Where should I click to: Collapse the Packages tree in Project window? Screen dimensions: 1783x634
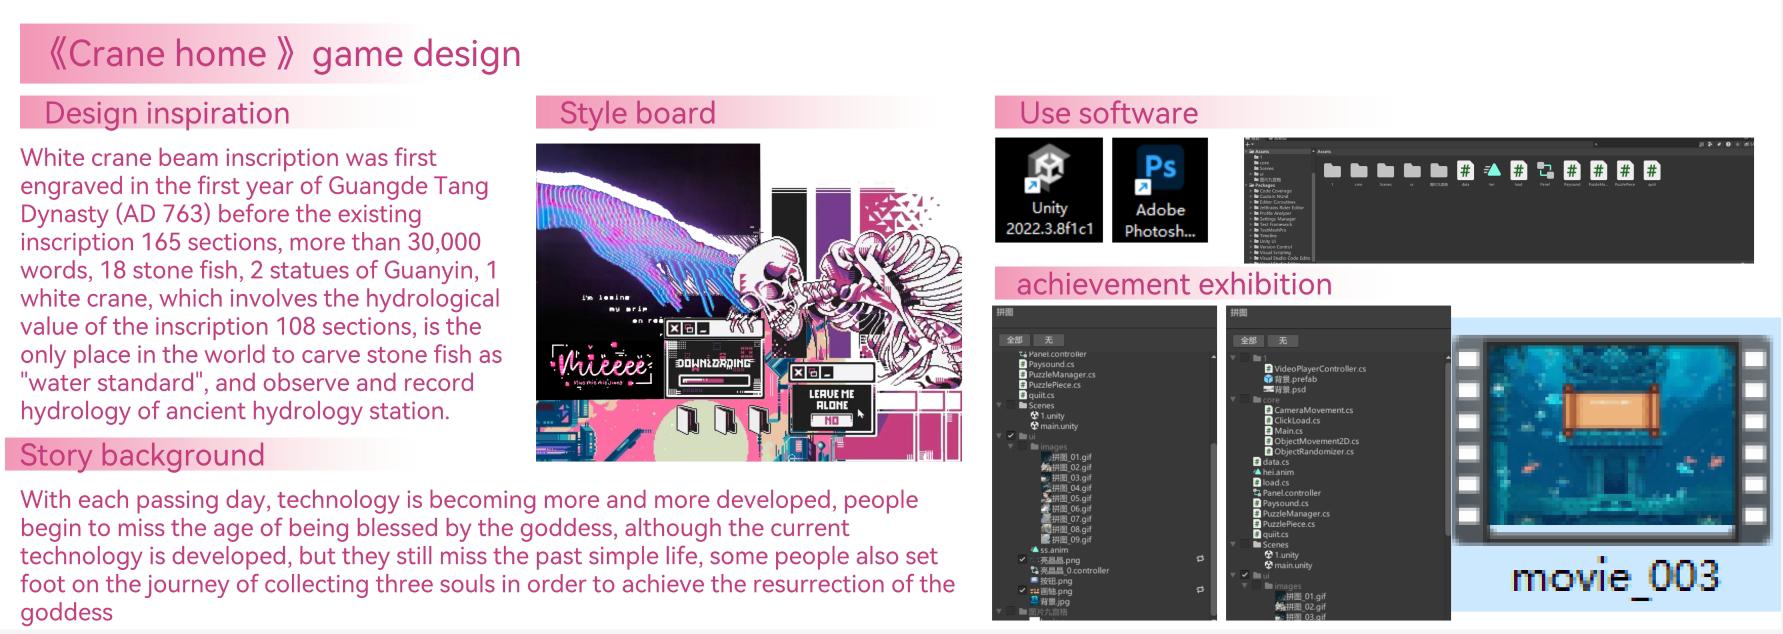1247,185
